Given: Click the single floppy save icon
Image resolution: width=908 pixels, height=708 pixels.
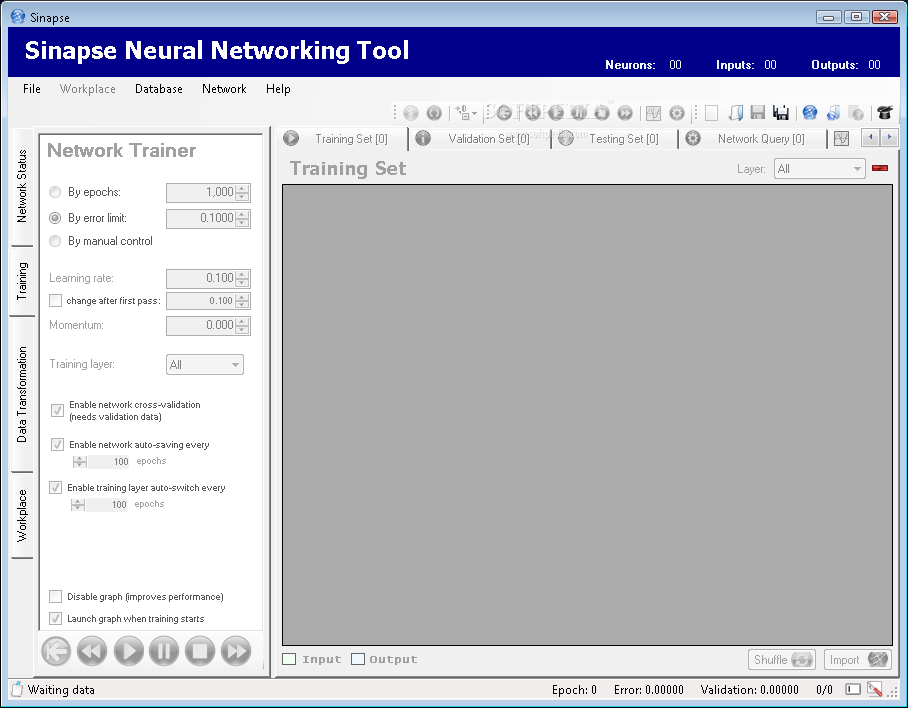Looking at the screenshot, I should click(758, 113).
